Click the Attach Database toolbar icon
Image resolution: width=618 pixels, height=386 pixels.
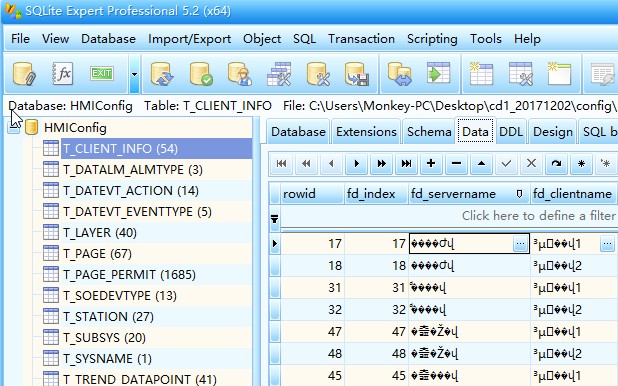tap(24, 73)
